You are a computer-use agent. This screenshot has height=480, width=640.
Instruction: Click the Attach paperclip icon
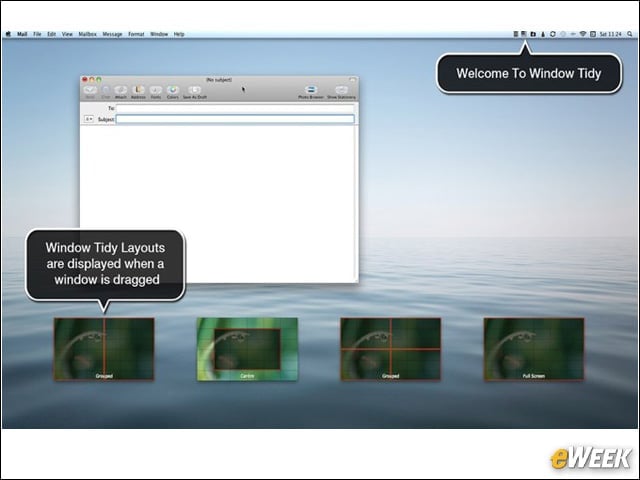(x=120, y=92)
